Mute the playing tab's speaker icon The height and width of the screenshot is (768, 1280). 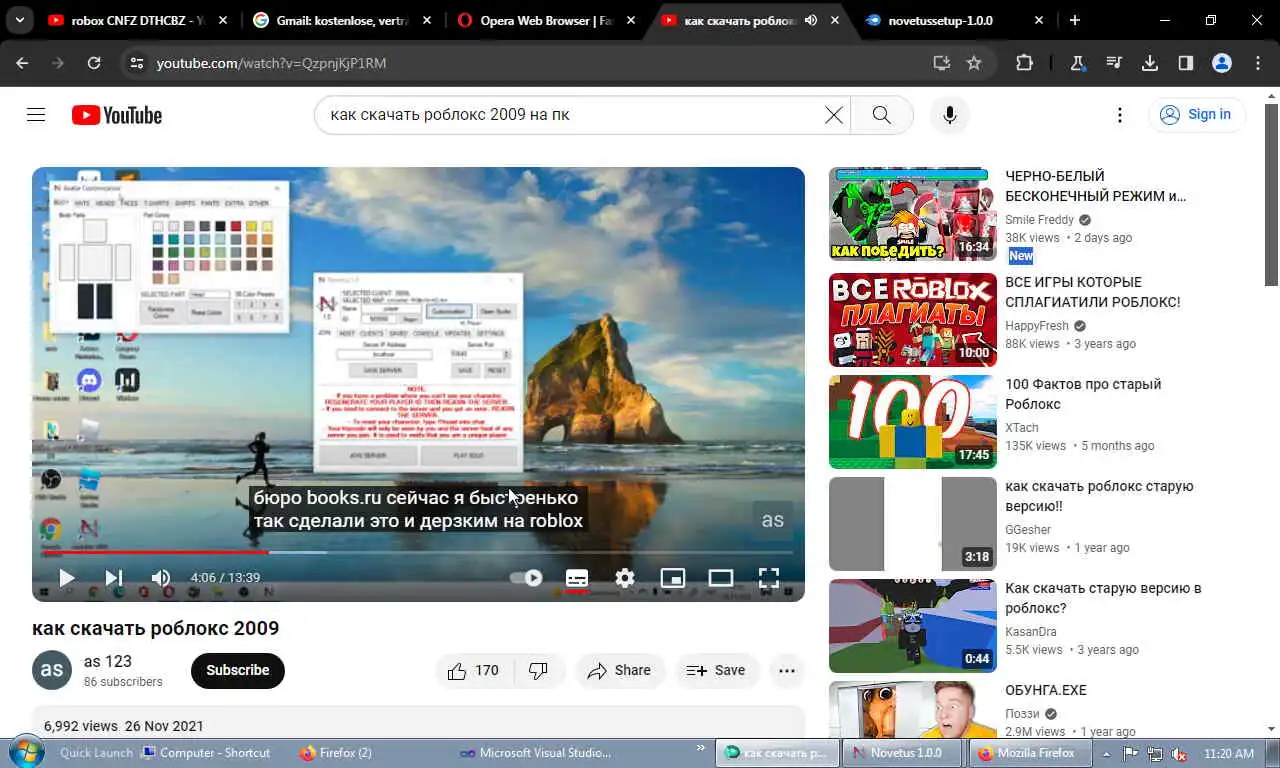click(x=810, y=20)
